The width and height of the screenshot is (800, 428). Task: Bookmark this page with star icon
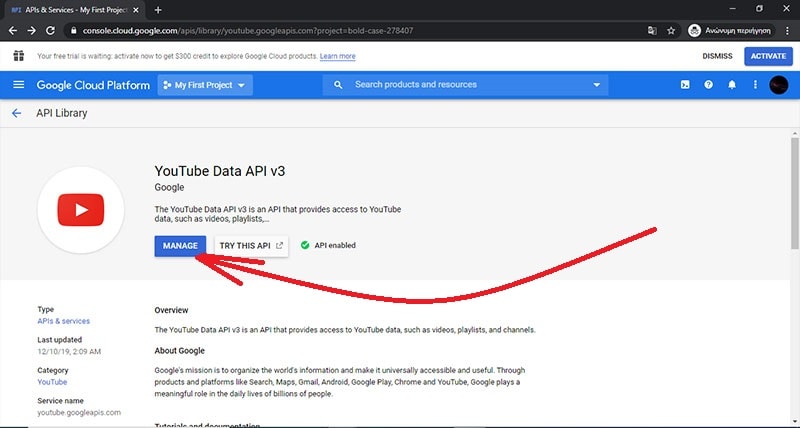tap(671, 30)
